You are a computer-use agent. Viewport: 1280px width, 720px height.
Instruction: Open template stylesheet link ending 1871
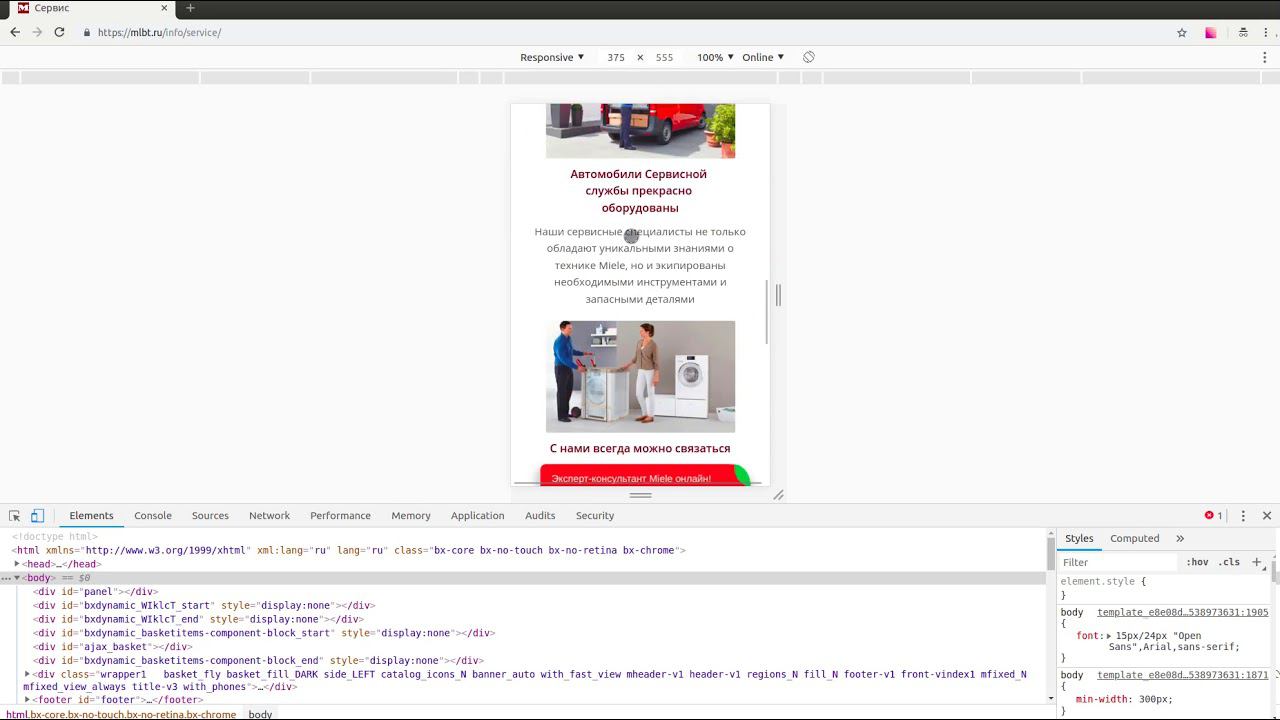1182,675
